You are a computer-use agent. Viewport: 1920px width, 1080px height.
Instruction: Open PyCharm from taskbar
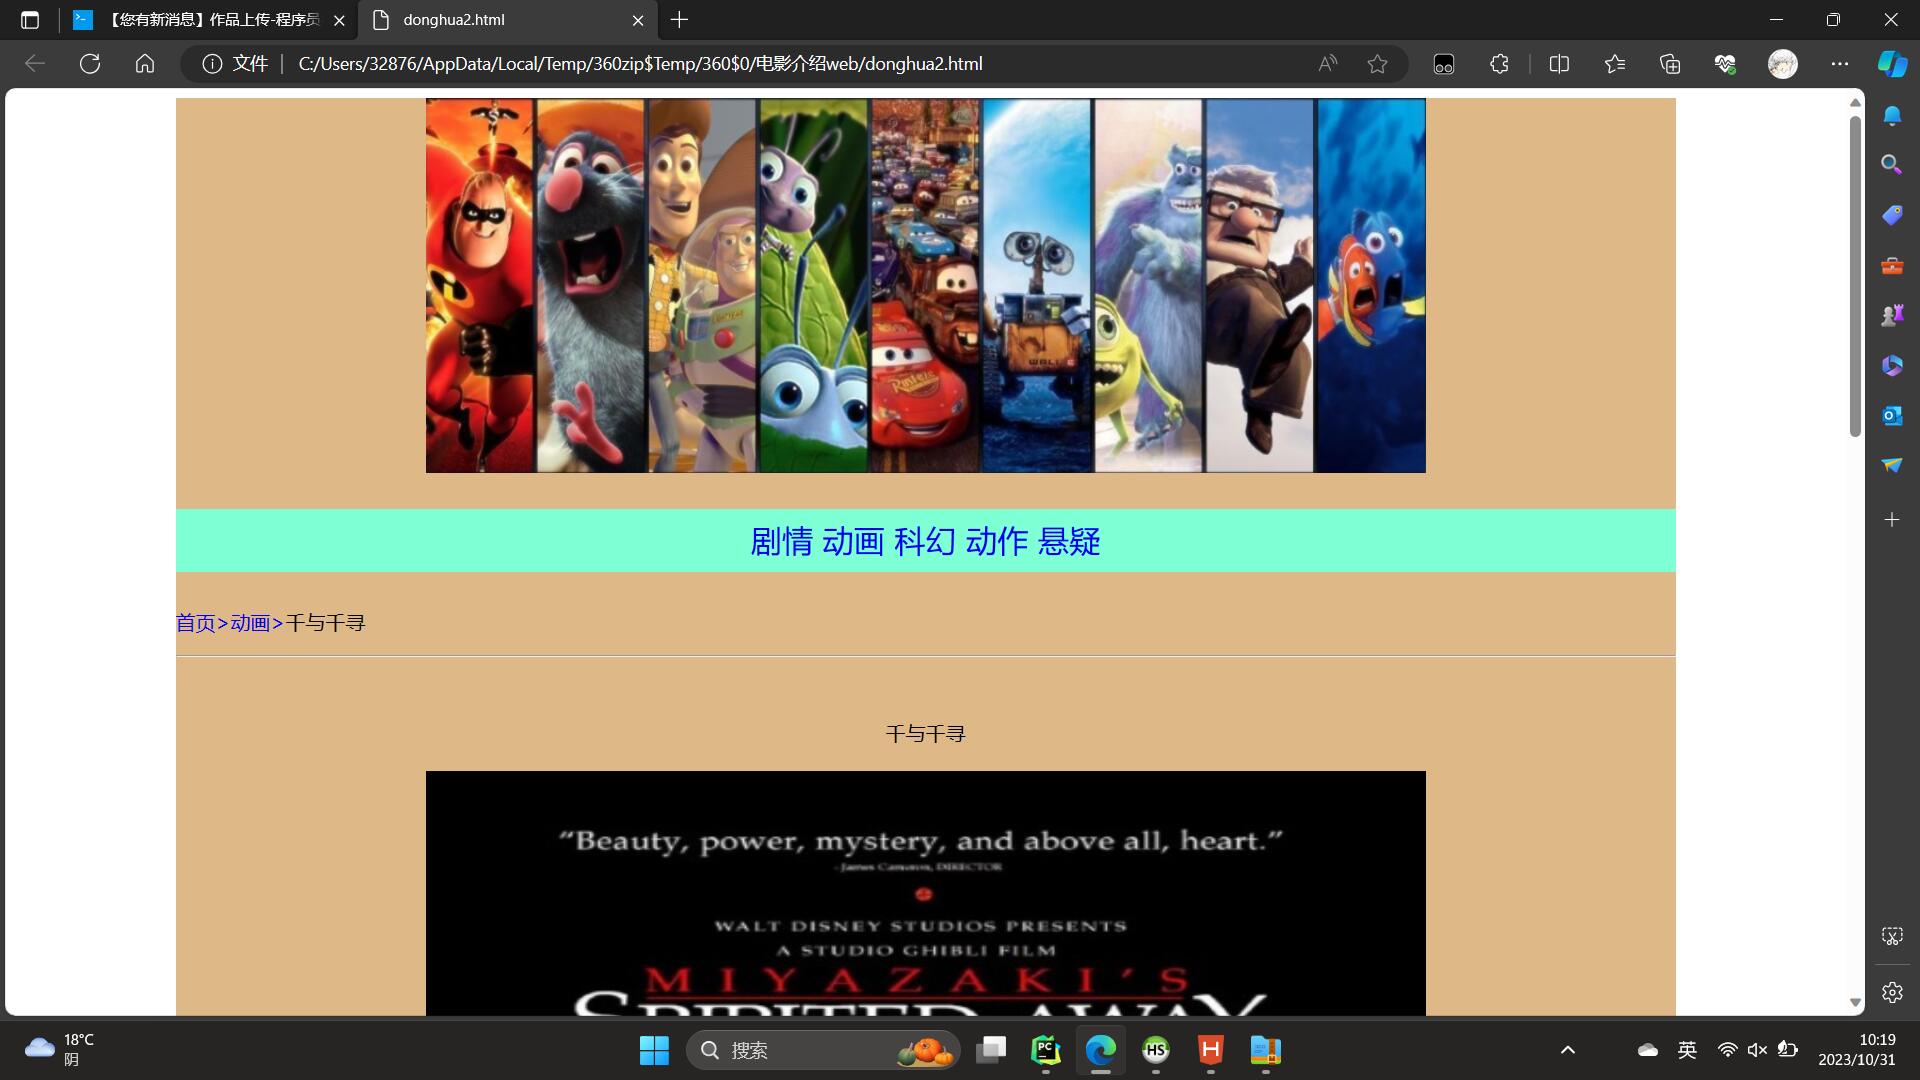coord(1046,1050)
